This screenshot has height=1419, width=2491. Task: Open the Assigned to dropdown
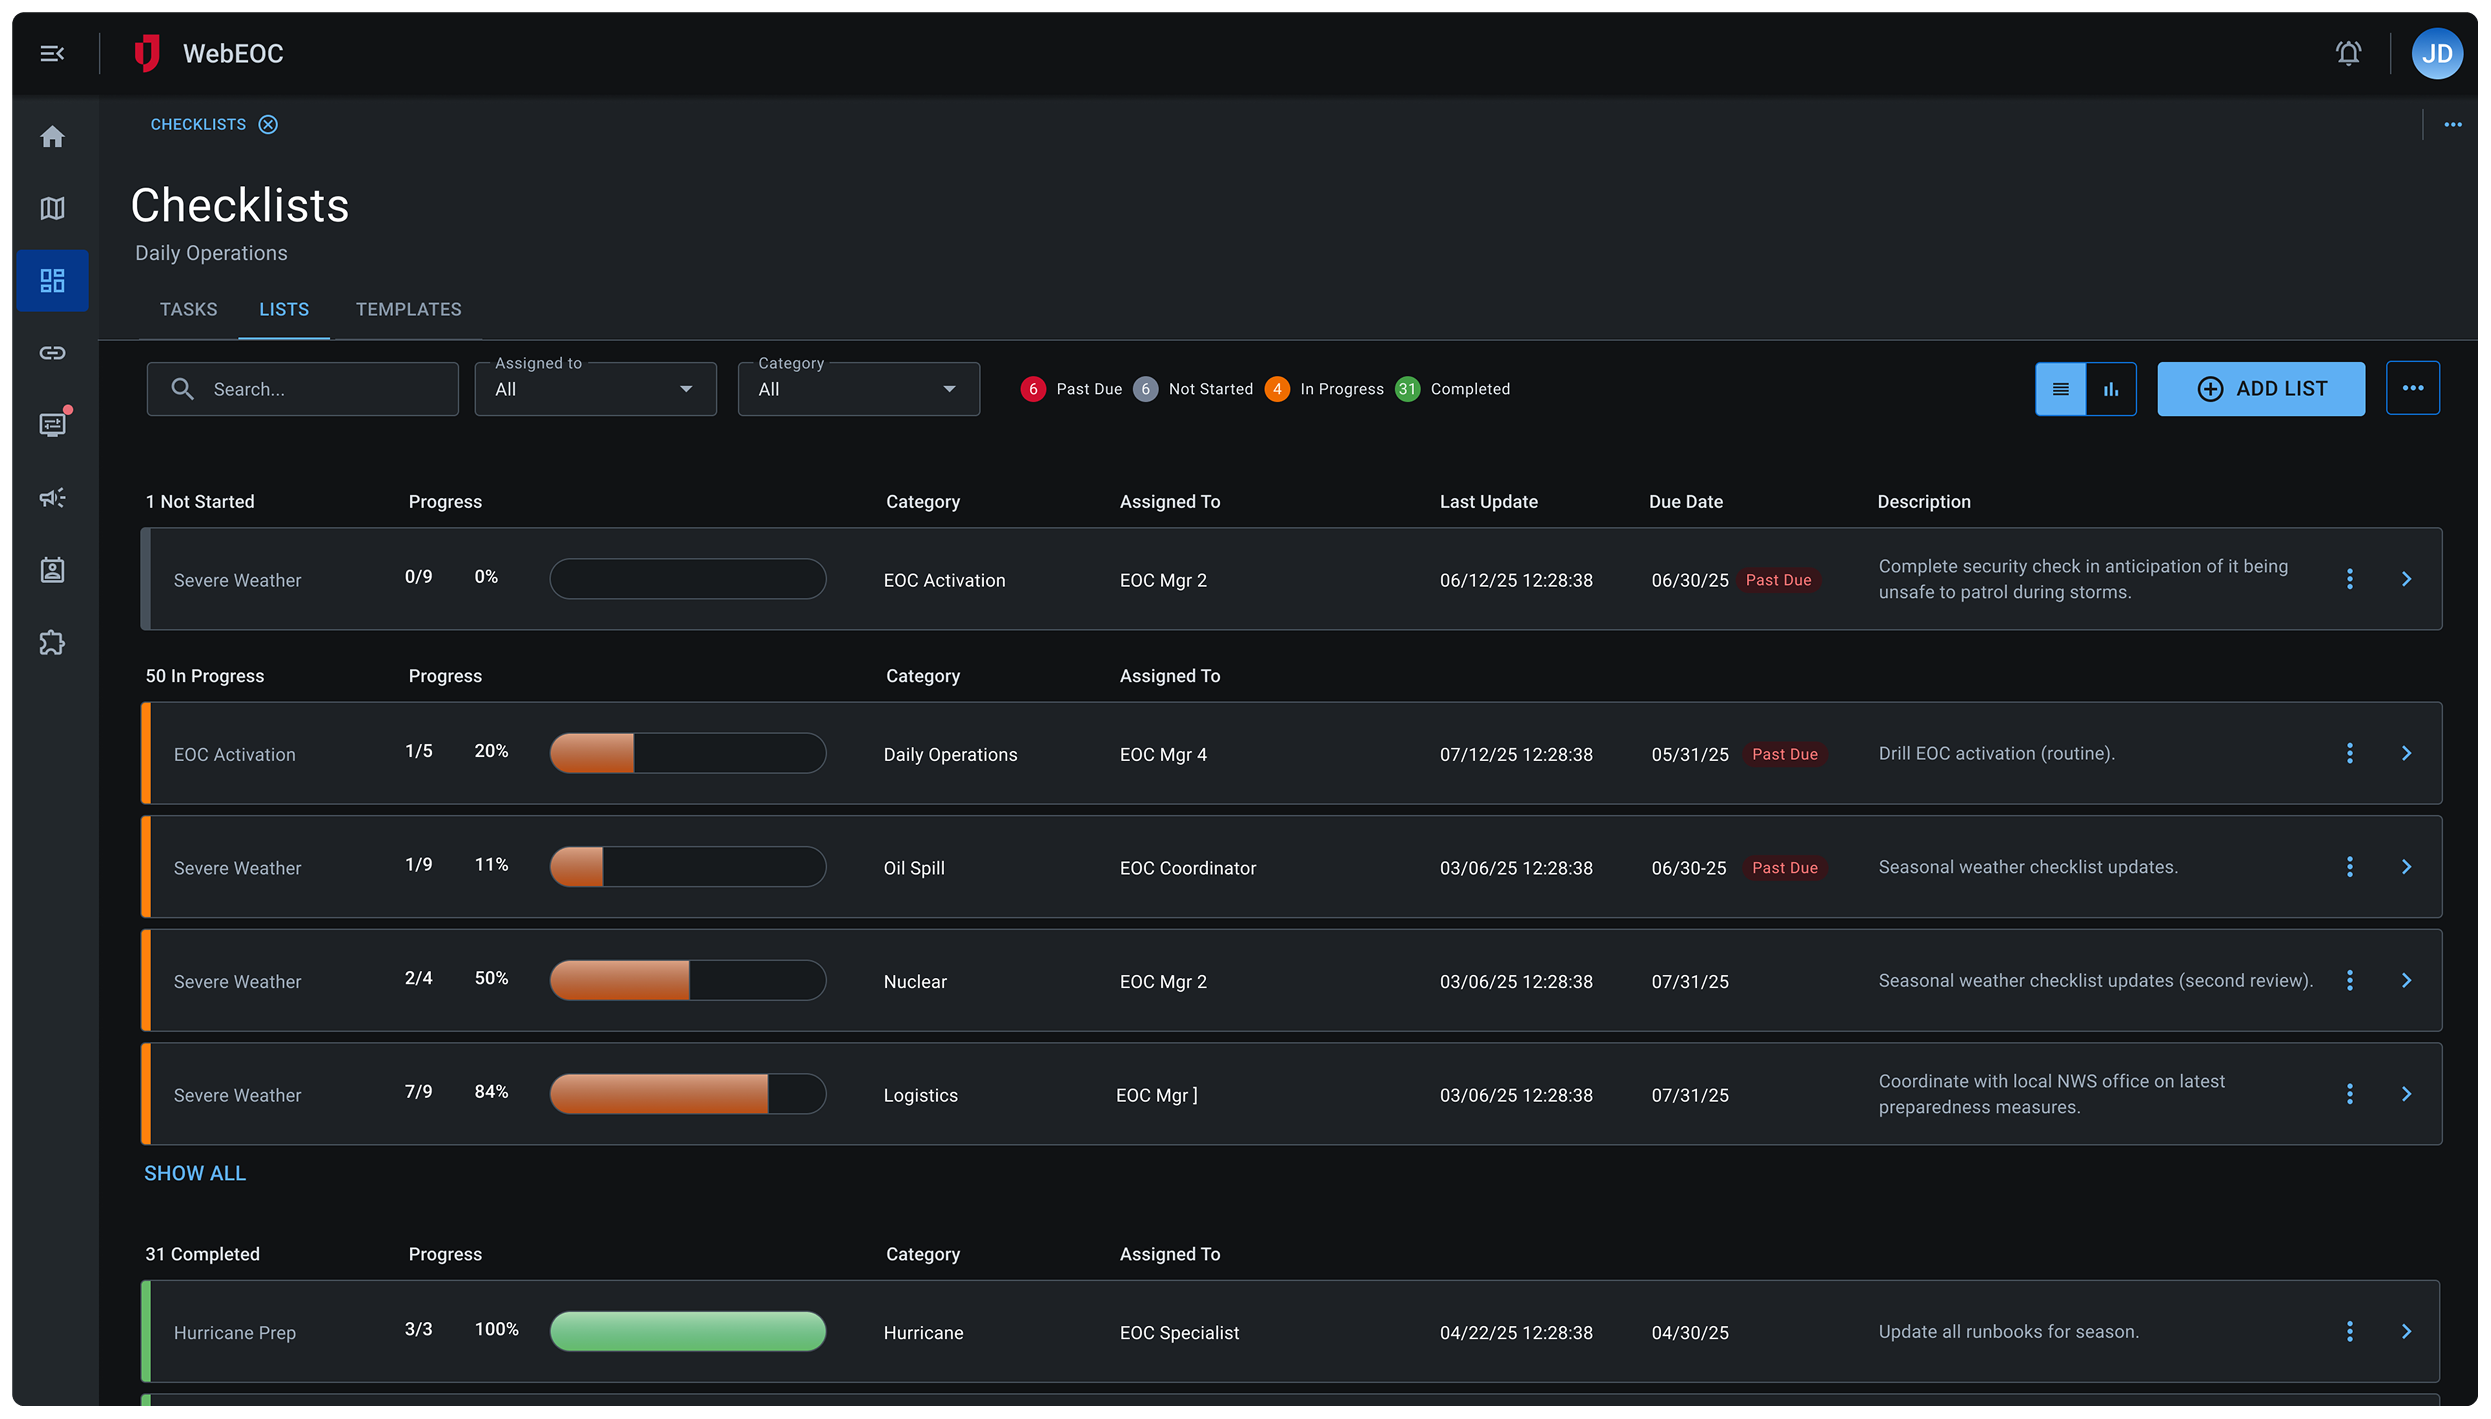pyautogui.click(x=595, y=389)
